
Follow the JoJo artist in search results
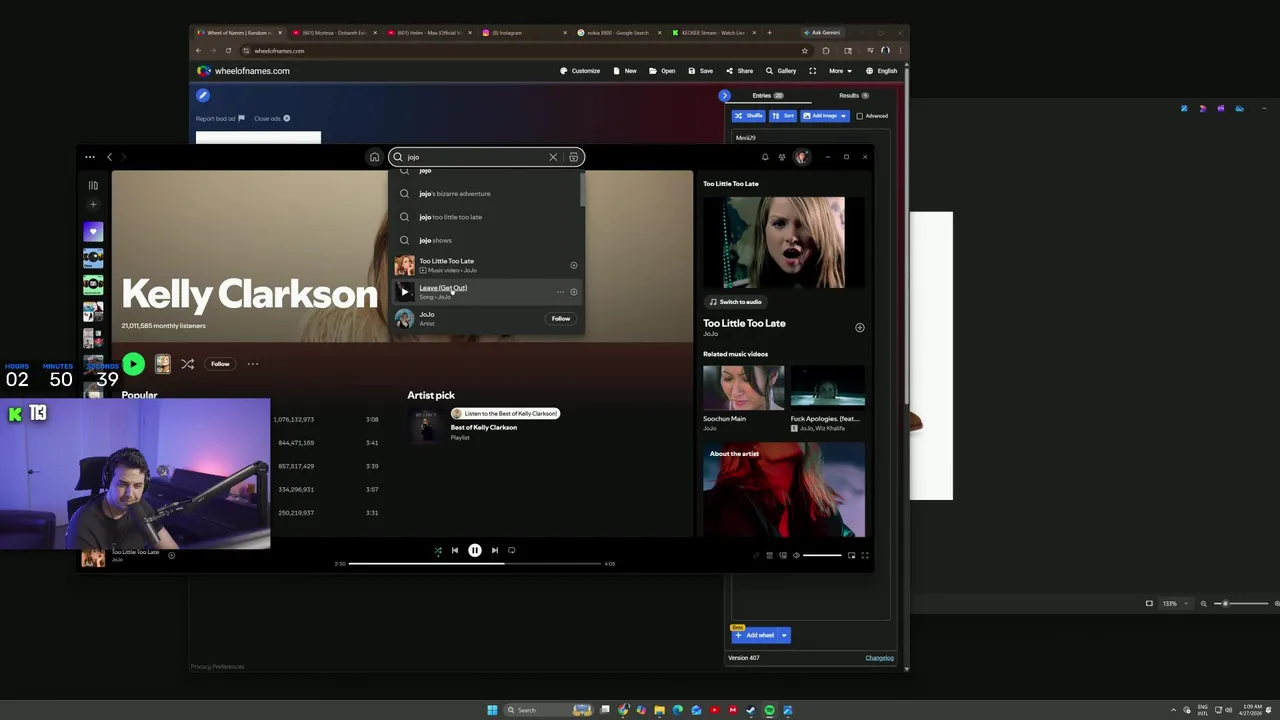[561, 319]
